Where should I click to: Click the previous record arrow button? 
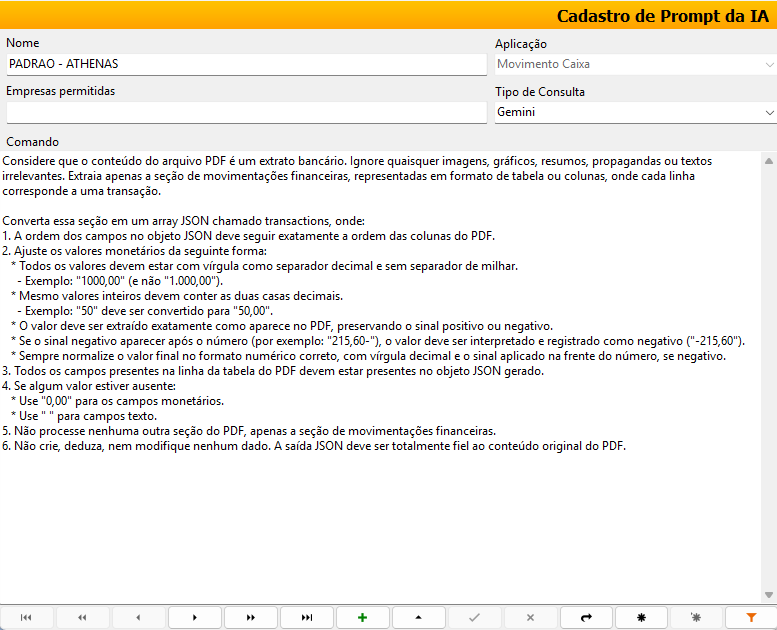pyautogui.click(x=138, y=618)
